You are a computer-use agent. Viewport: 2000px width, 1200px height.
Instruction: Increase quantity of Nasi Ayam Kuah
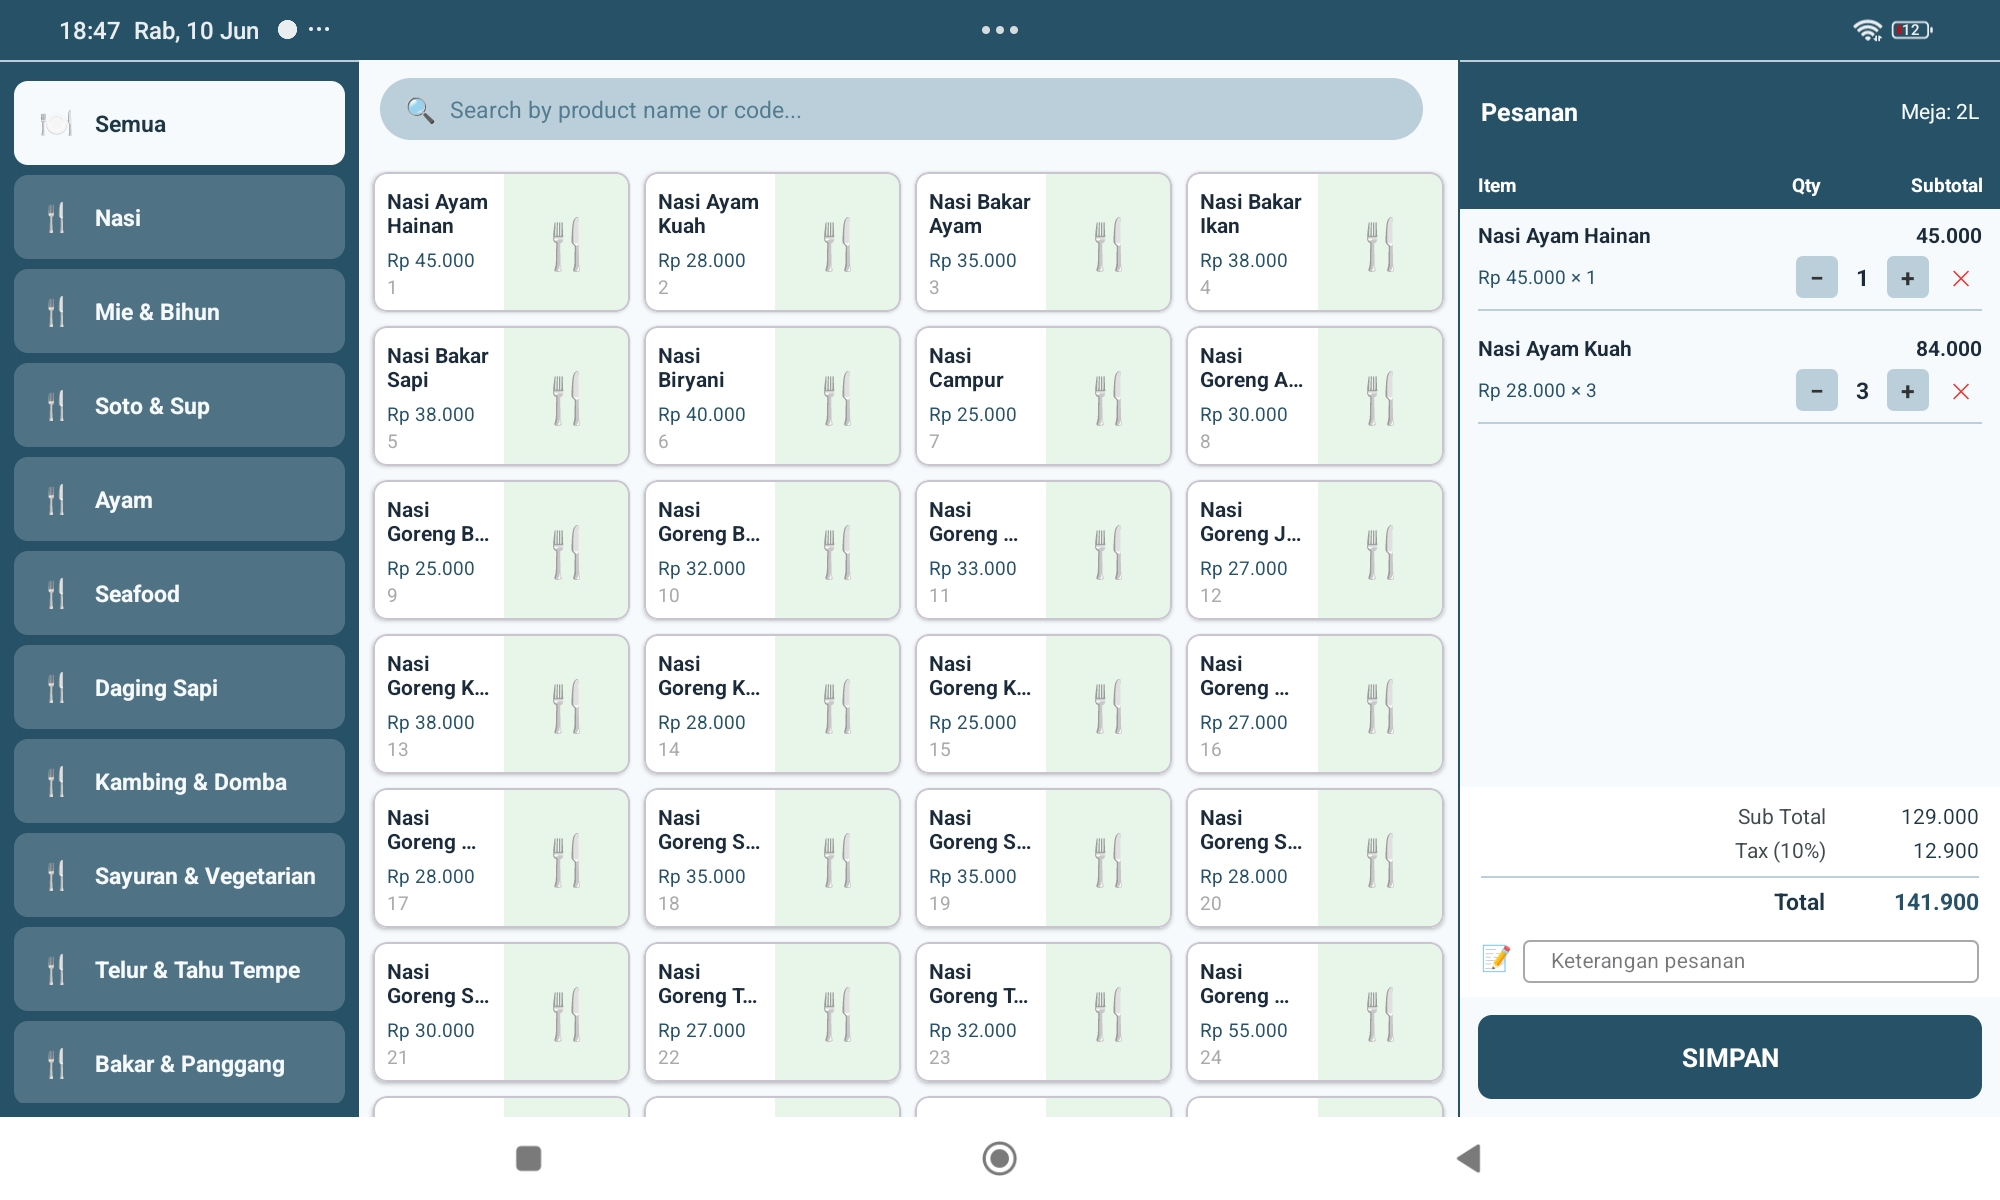click(x=1907, y=391)
